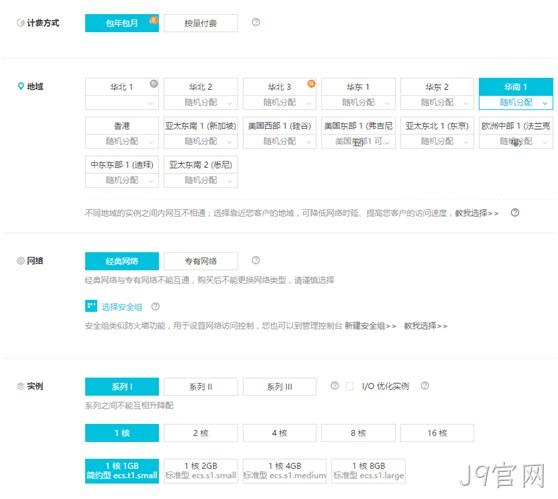Open 新建安全组>> link
The image size is (558, 499).
coord(370,326)
